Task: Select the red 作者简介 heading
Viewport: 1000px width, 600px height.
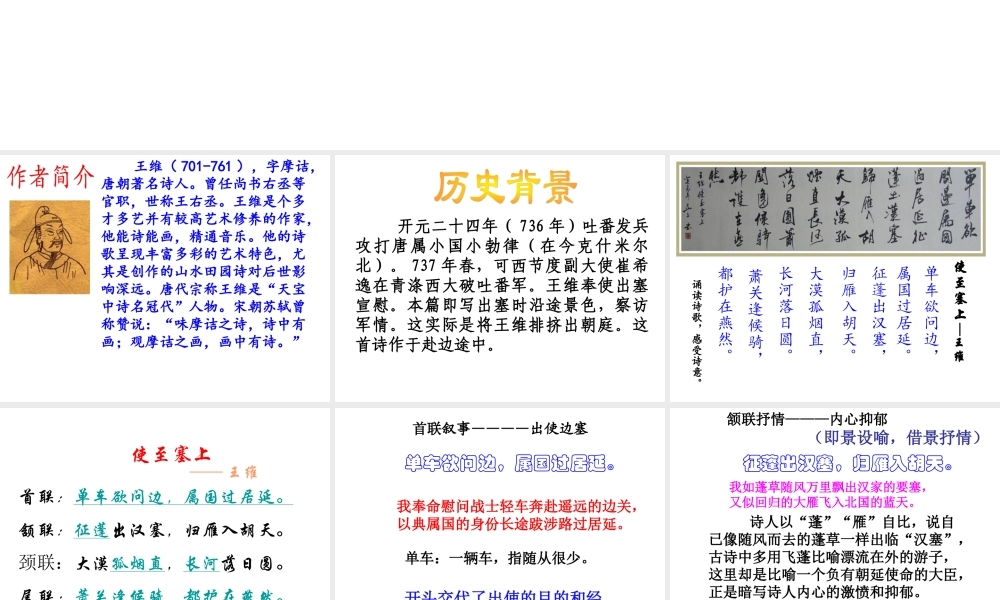Action: pyautogui.click(x=51, y=177)
